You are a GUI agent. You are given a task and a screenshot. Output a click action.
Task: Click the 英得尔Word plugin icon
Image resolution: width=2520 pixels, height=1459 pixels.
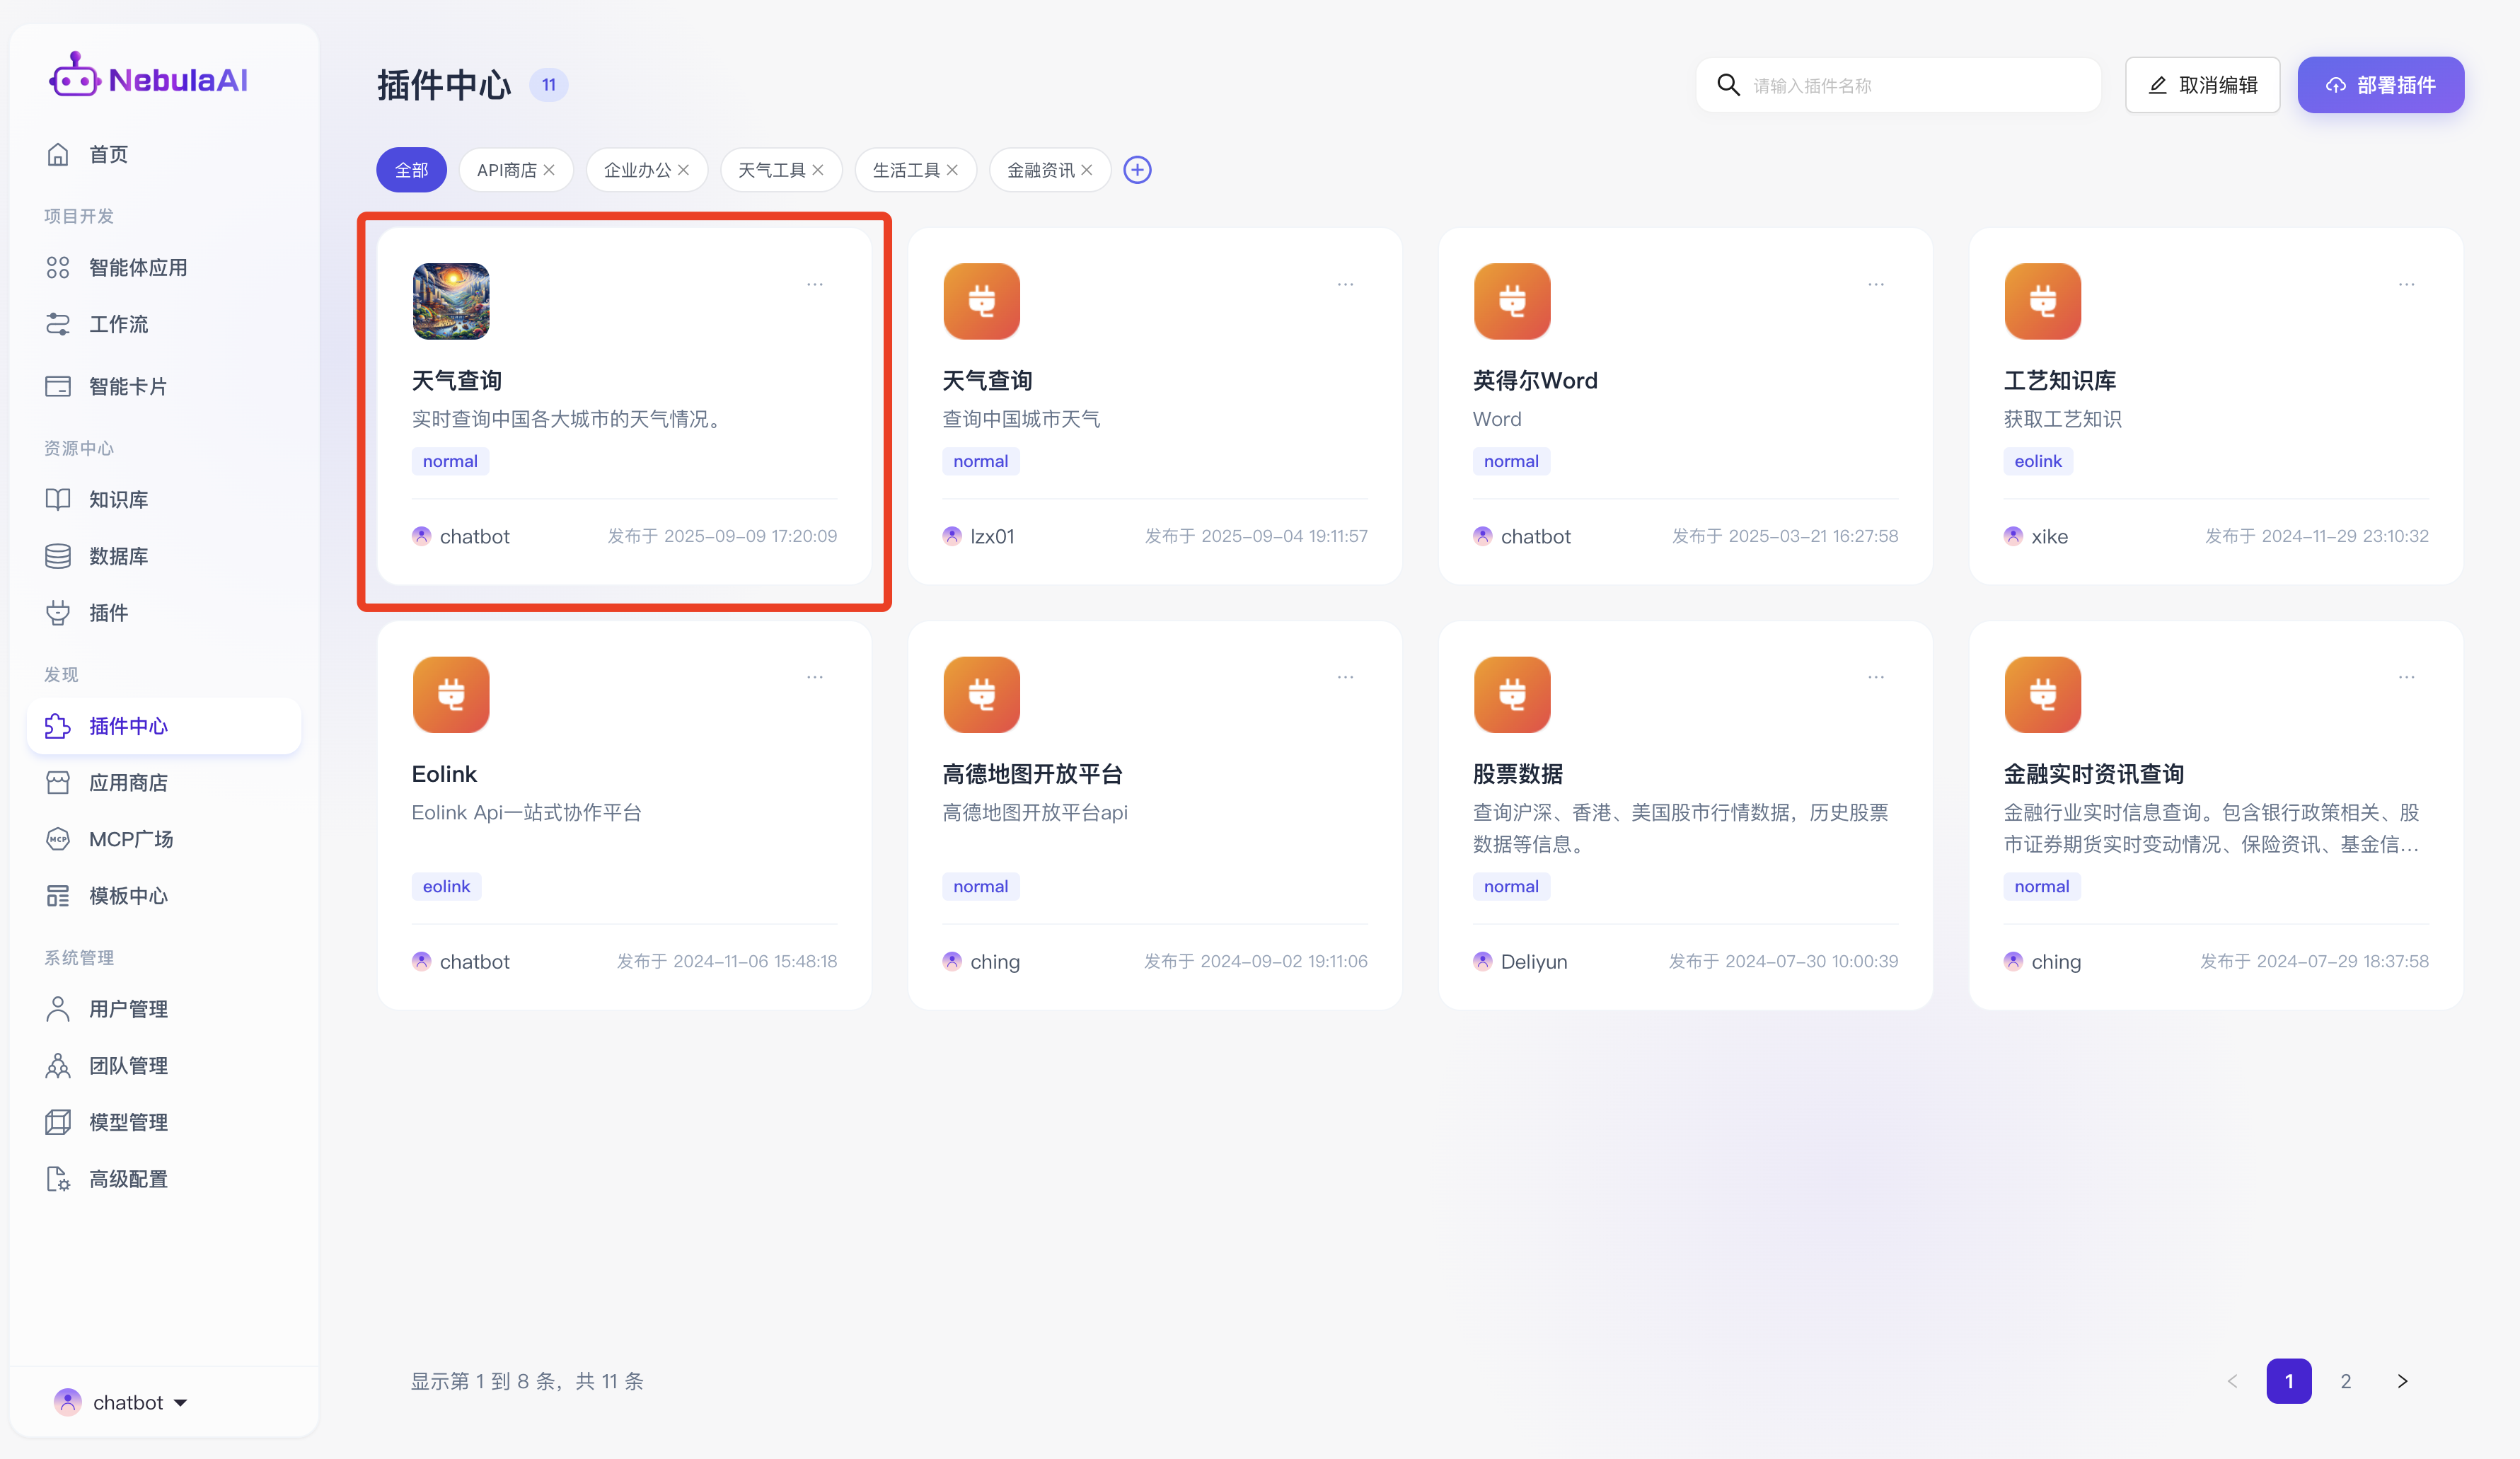(x=1511, y=301)
